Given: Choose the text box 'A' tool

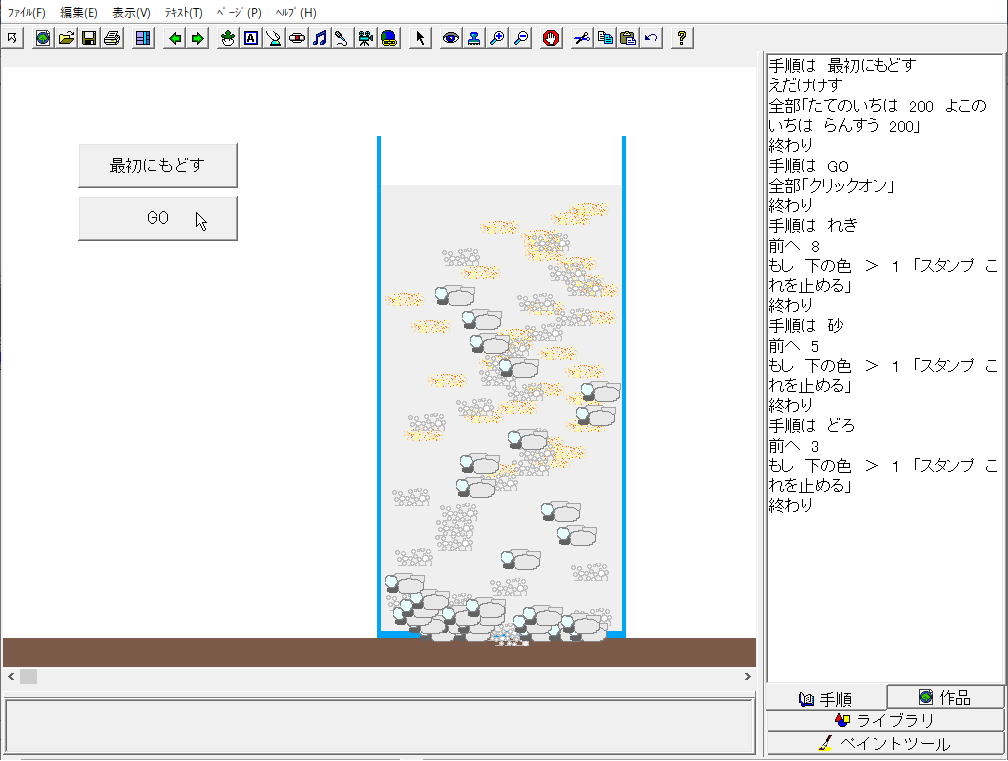Looking at the screenshot, I should point(250,38).
